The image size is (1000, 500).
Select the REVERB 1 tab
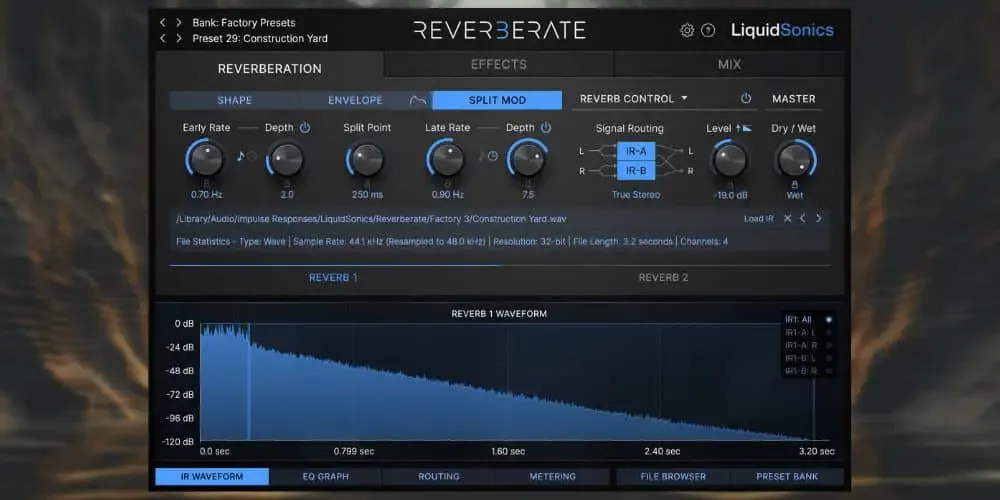click(334, 277)
